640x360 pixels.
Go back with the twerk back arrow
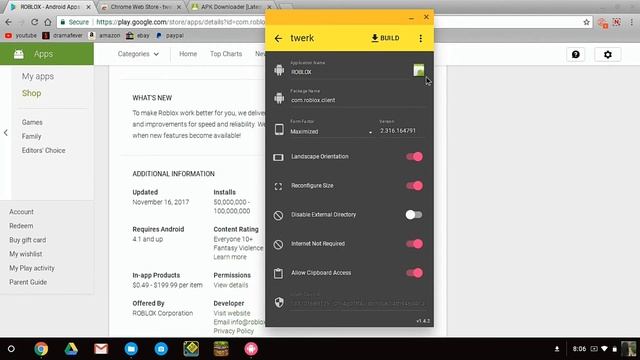[x=278, y=38]
